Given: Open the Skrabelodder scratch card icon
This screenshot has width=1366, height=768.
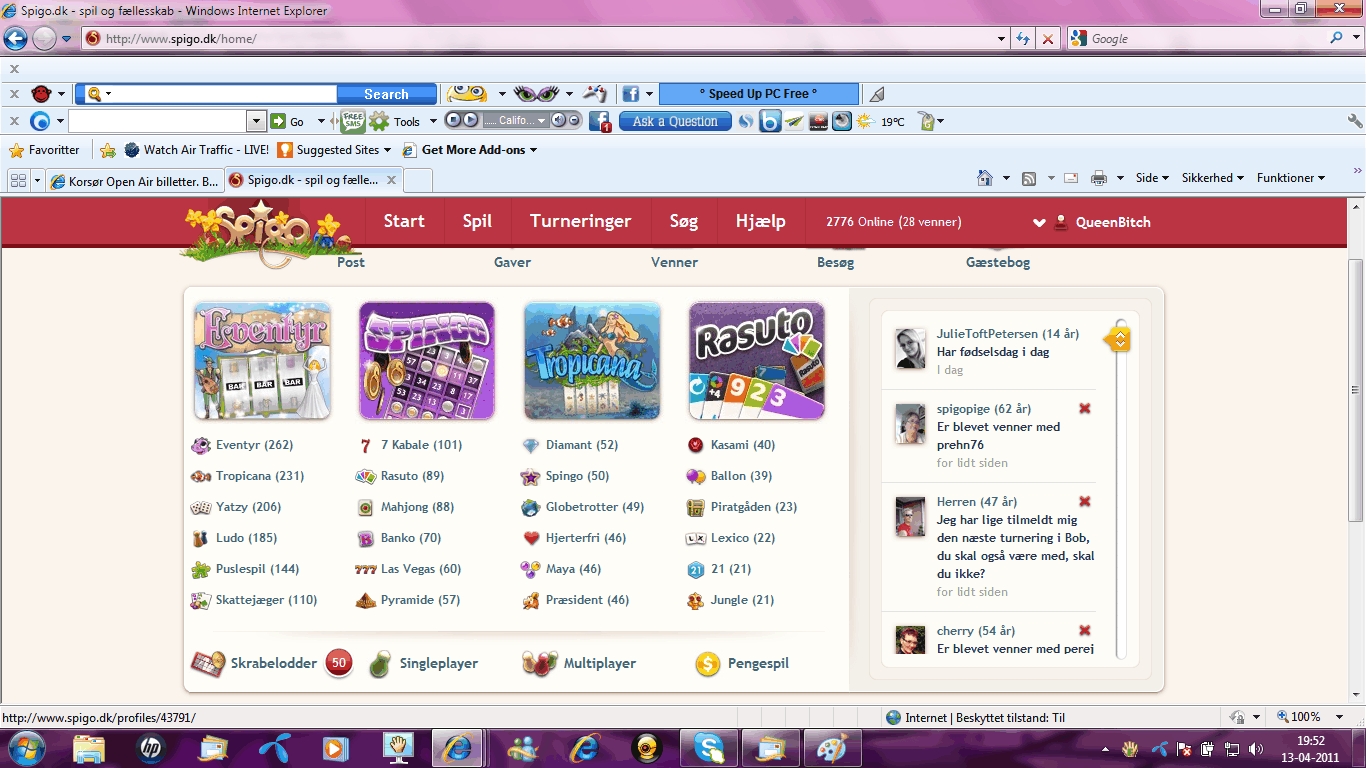Looking at the screenshot, I should pyautogui.click(x=208, y=664).
